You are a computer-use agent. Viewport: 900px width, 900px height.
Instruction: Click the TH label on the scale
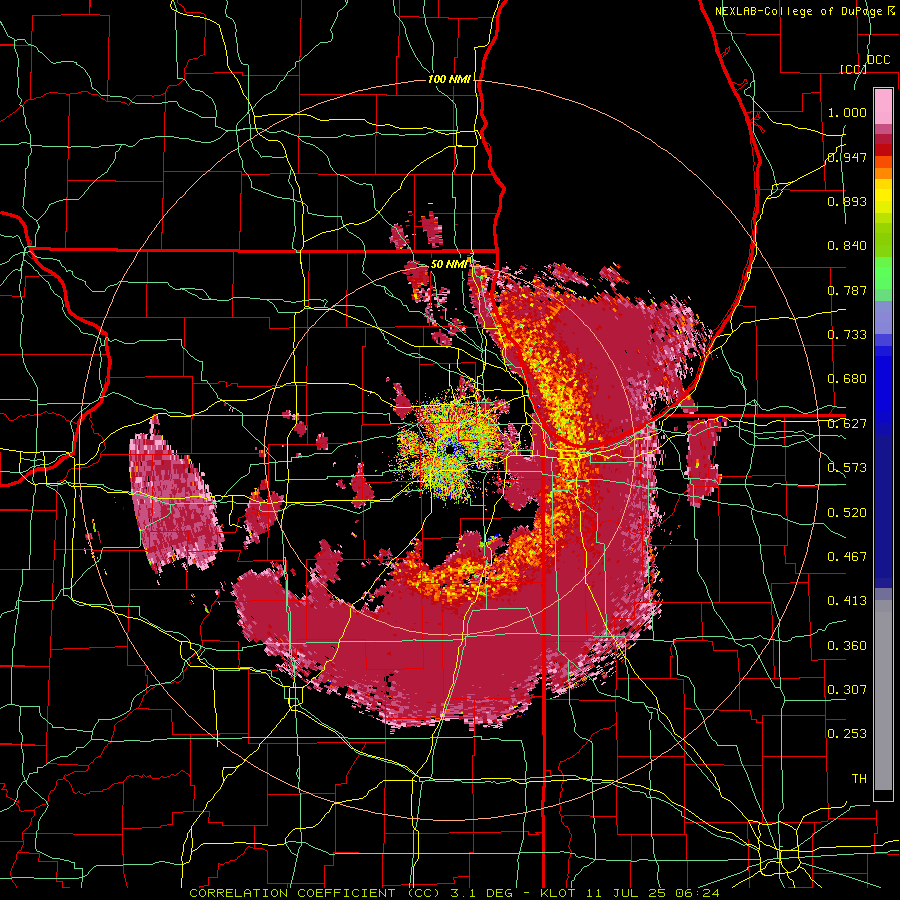(x=859, y=779)
